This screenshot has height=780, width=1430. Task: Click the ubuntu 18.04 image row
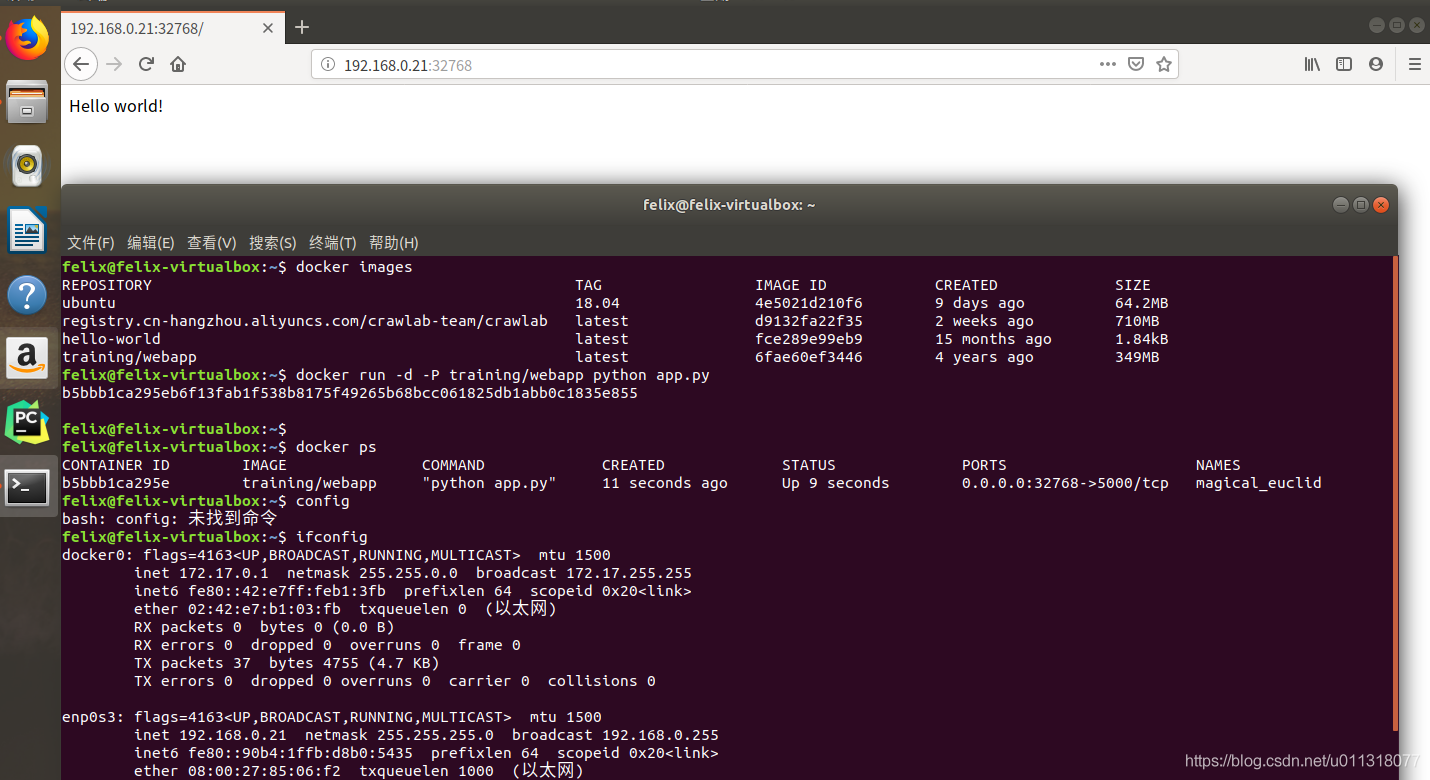[615, 303]
